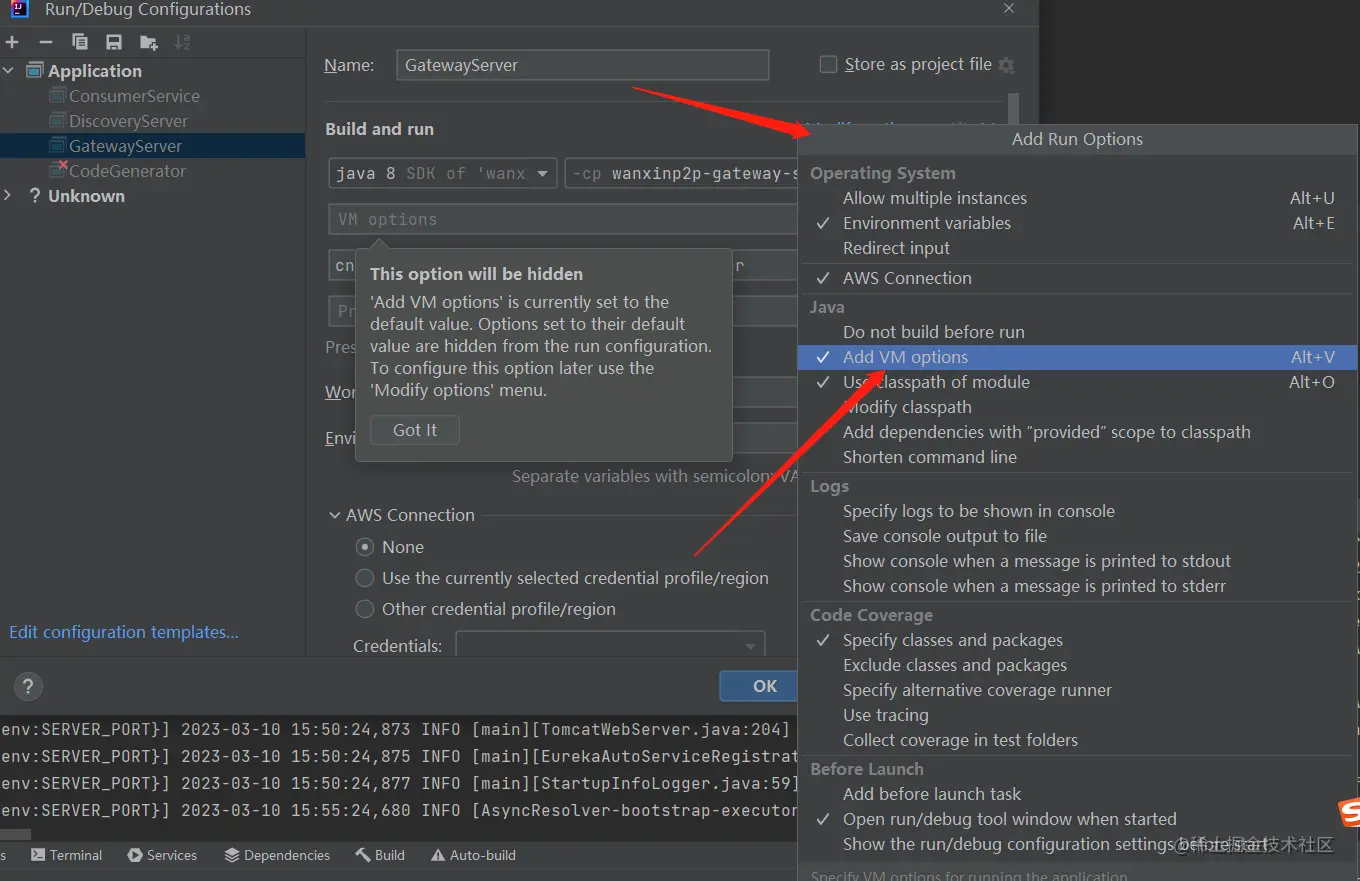Click the StartupInfoLogger.java:59 log line
This screenshot has height=881, width=1360.
(399, 783)
